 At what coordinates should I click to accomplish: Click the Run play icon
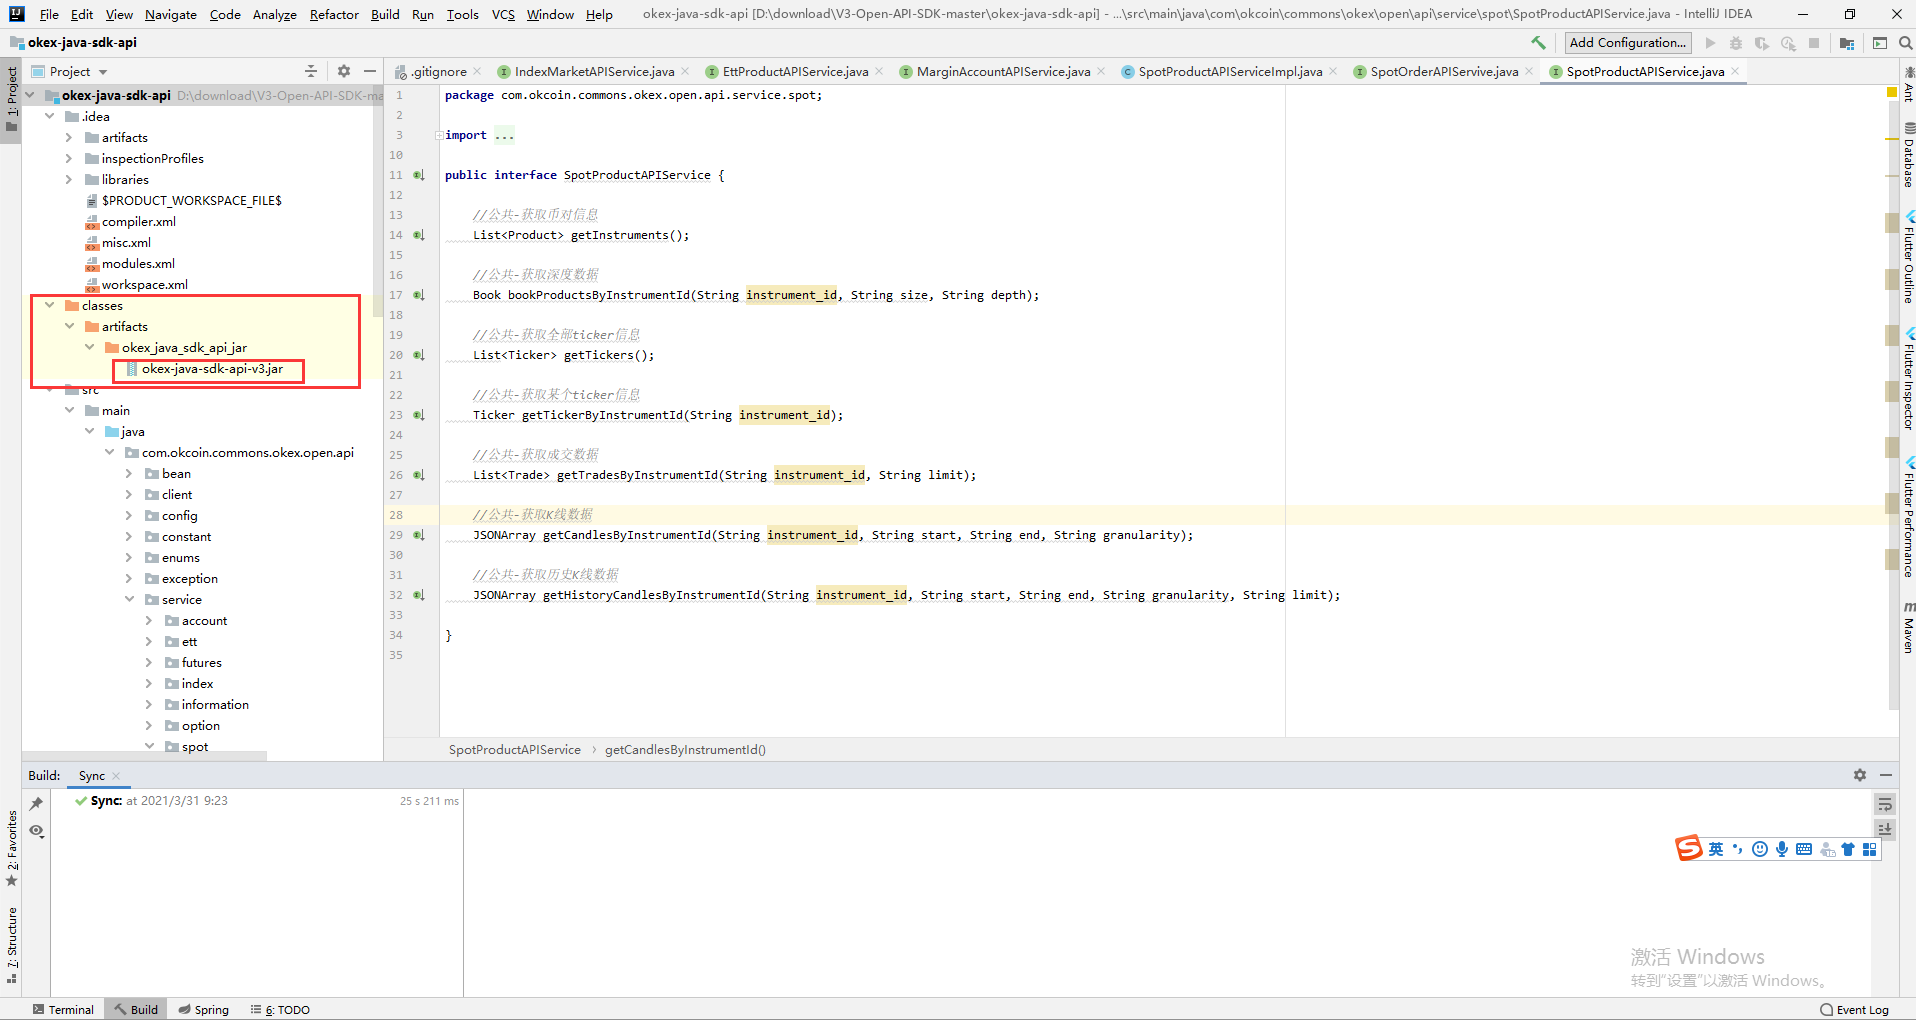(1710, 43)
